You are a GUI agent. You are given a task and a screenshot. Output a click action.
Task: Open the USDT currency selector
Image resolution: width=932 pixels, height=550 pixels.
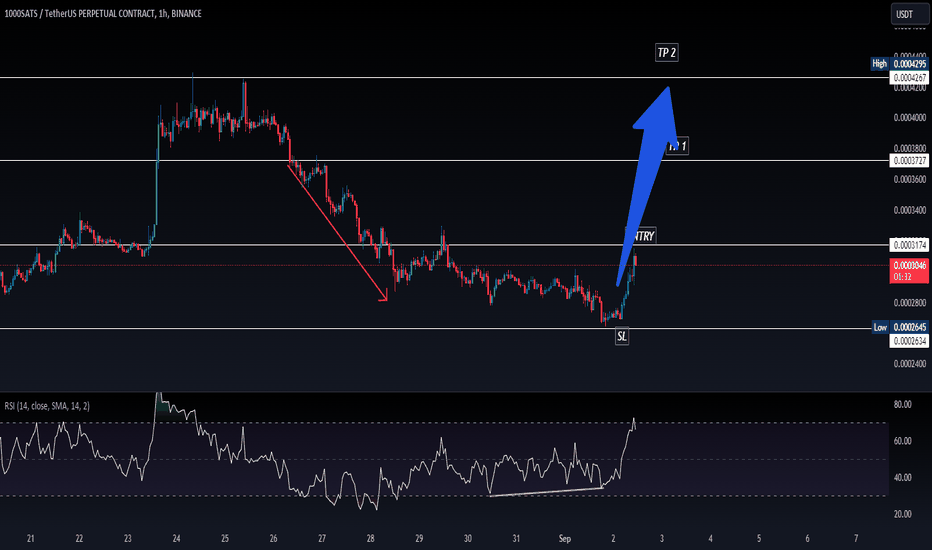(909, 14)
